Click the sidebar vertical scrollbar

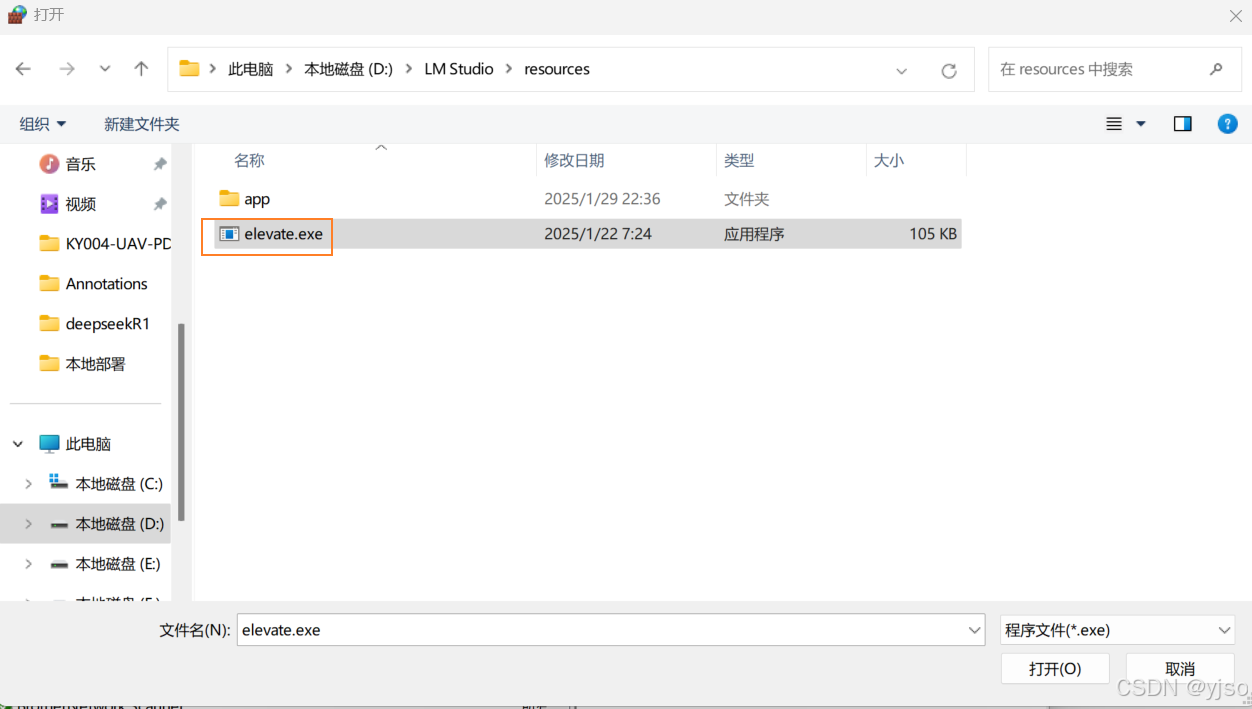click(181, 420)
